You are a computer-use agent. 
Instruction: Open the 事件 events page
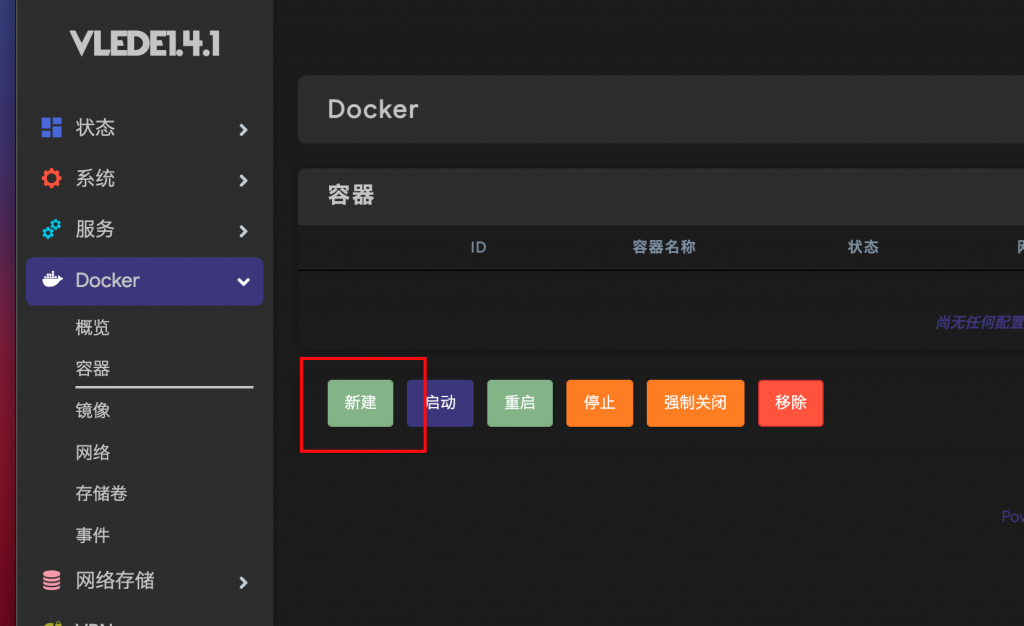tap(93, 536)
